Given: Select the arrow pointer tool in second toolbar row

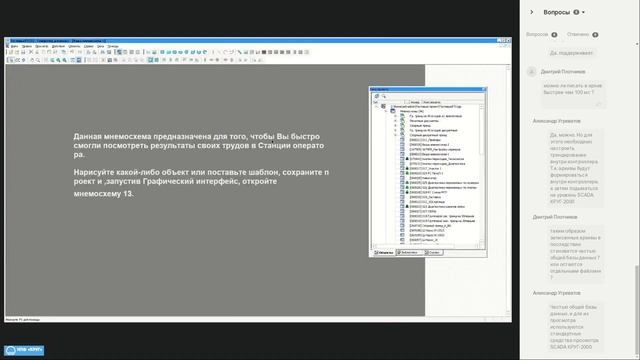Looking at the screenshot, I should coord(11,60).
